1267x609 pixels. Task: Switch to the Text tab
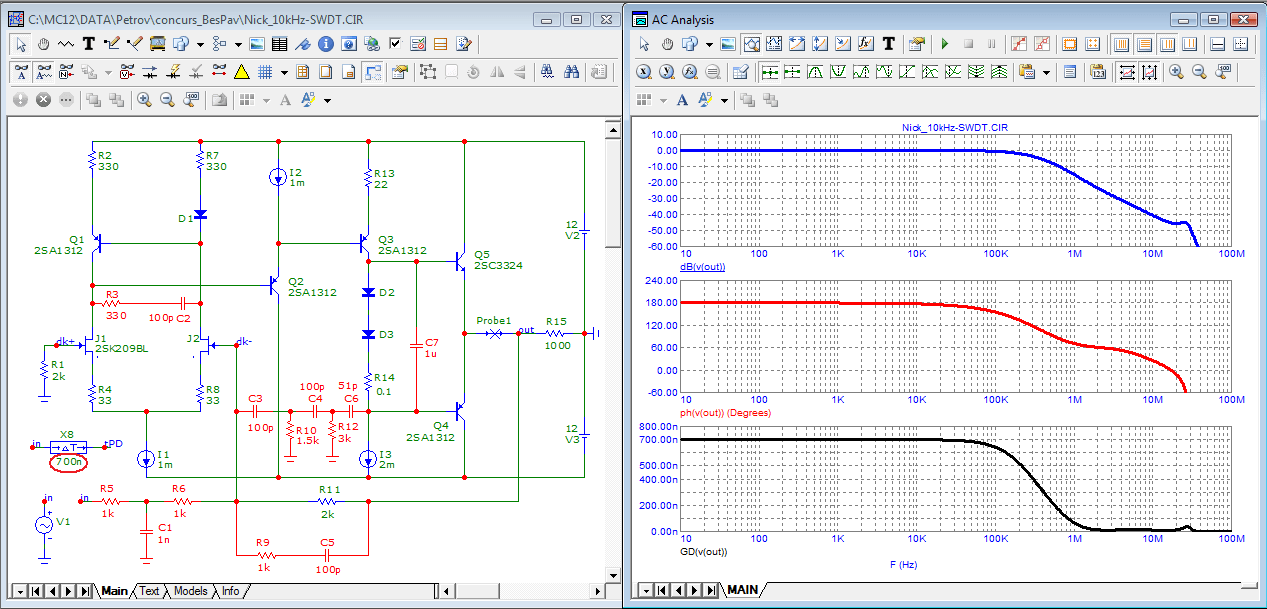pyautogui.click(x=149, y=591)
